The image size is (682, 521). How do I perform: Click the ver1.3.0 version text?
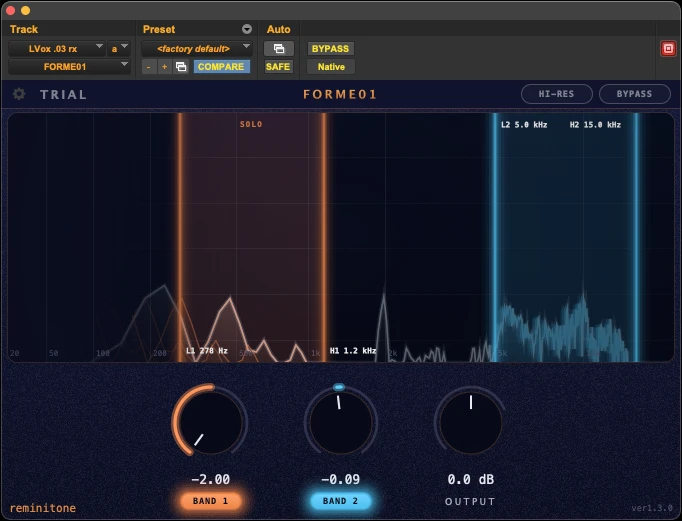pyautogui.click(x=652, y=508)
